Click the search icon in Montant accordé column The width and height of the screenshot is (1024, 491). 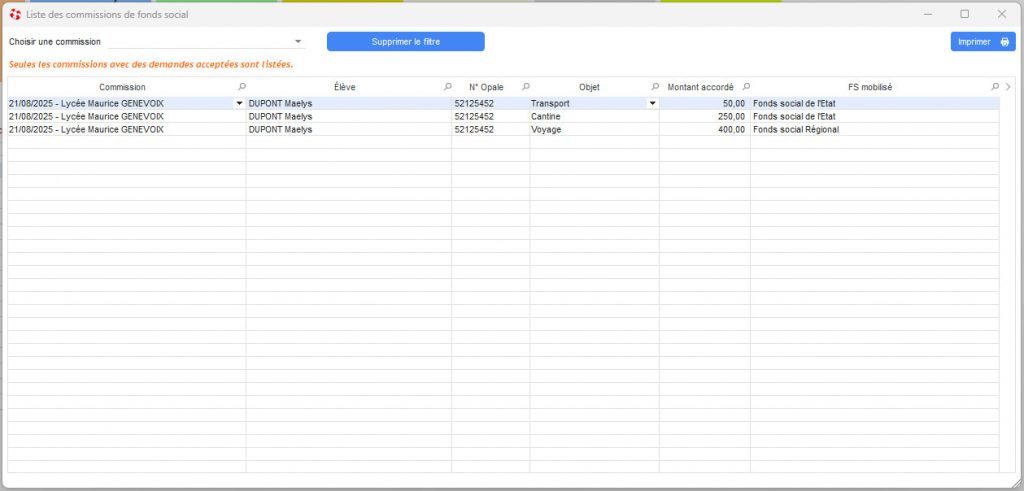(746, 87)
